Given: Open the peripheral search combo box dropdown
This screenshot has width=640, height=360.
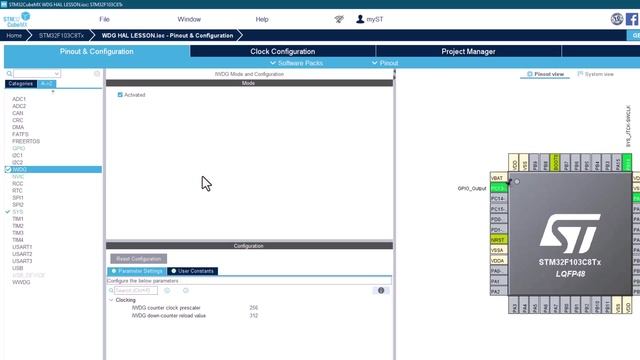Looking at the screenshot, I should (x=56, y=73).
